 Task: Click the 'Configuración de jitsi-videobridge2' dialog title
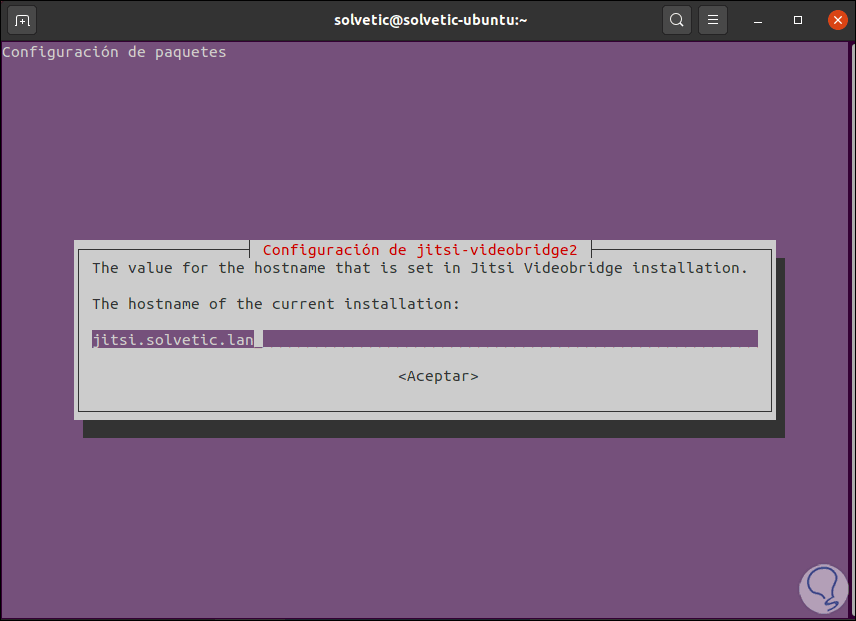click(x=420, y=250)
